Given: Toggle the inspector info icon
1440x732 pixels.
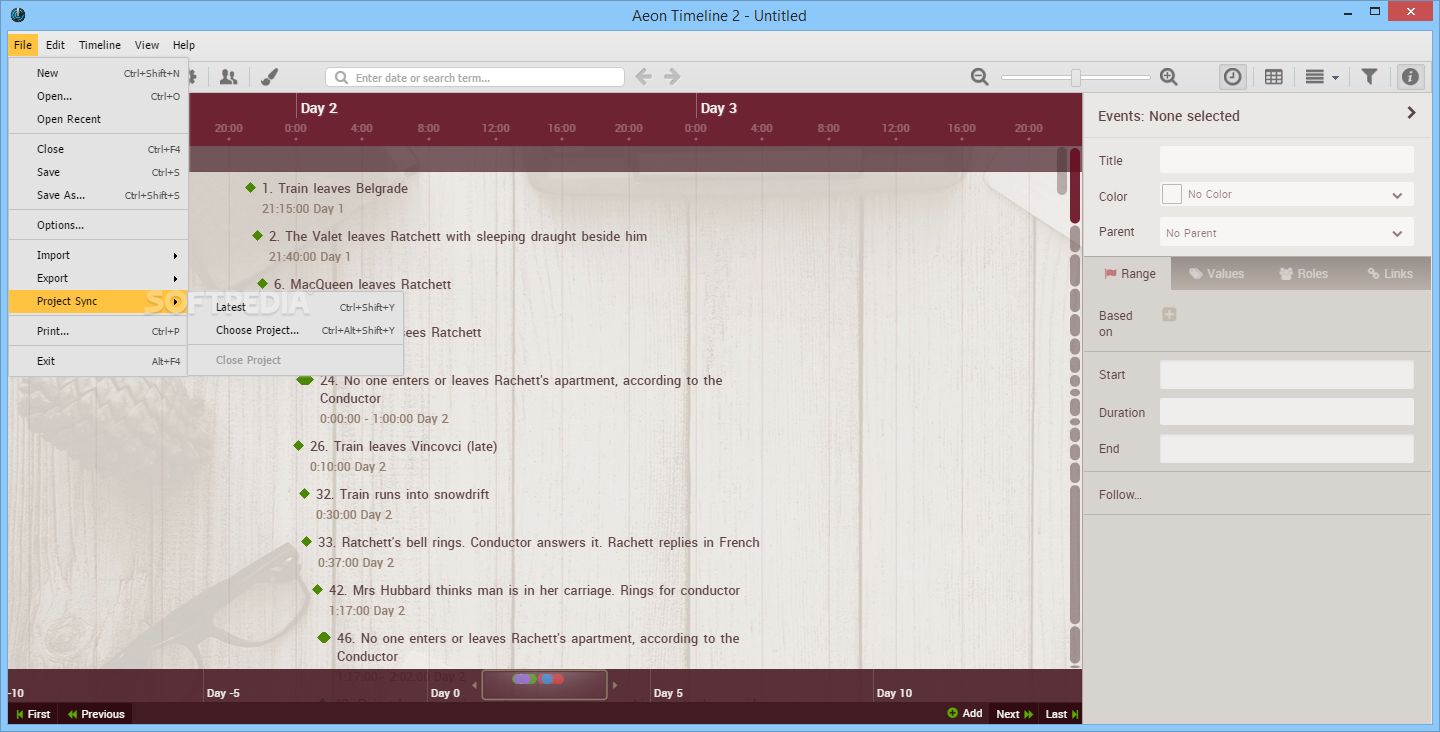Looking at the screenshot, I should tap(1410, 77).
